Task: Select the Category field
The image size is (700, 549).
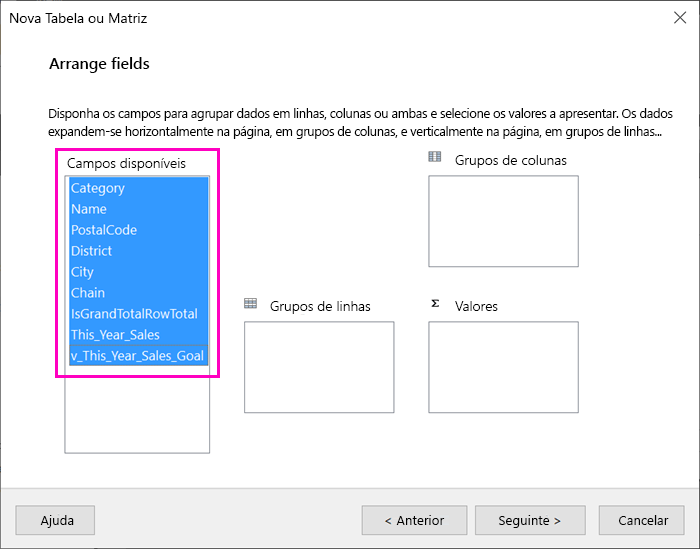Action: 138,188
